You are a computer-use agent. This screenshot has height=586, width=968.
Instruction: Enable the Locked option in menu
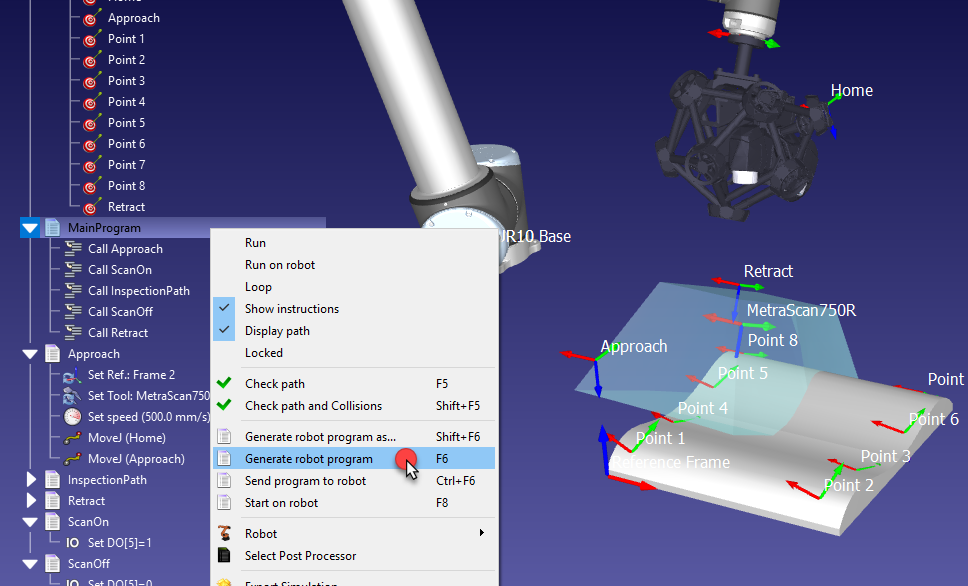(x=264, y=353)
